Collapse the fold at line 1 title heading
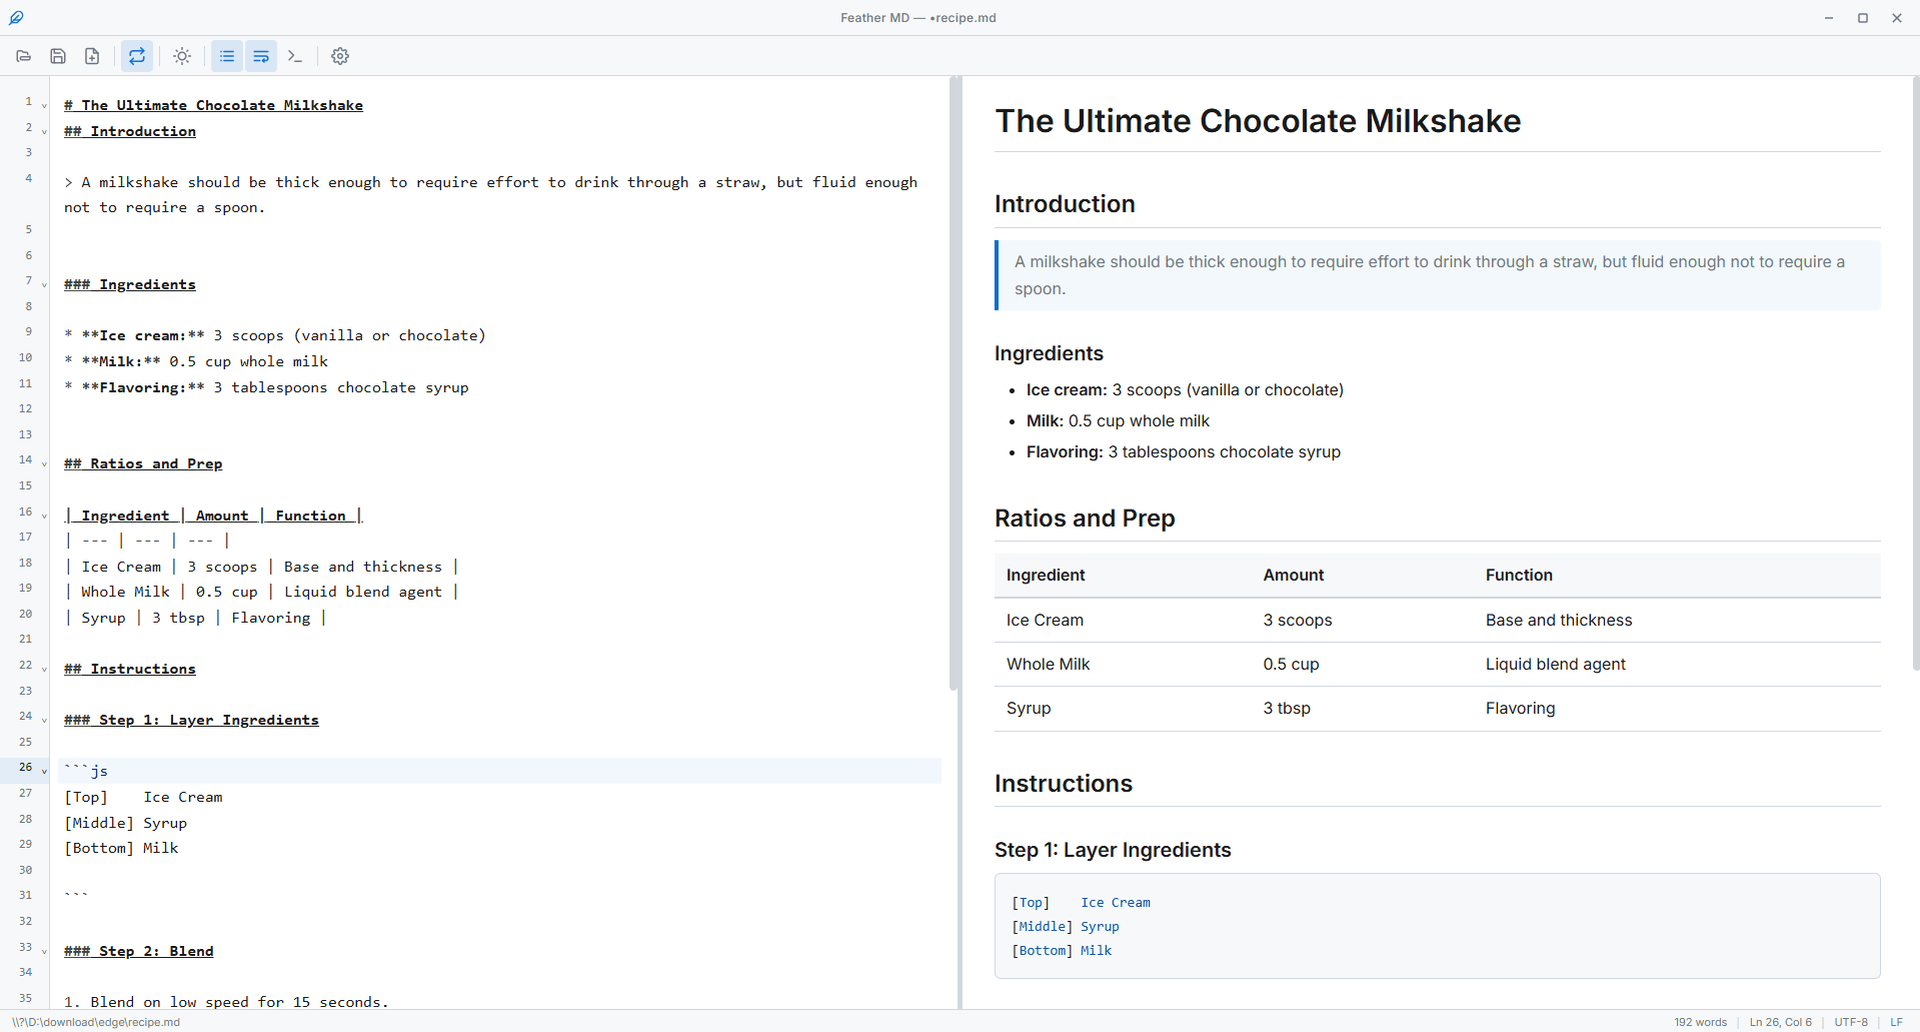 pos(44,105)
